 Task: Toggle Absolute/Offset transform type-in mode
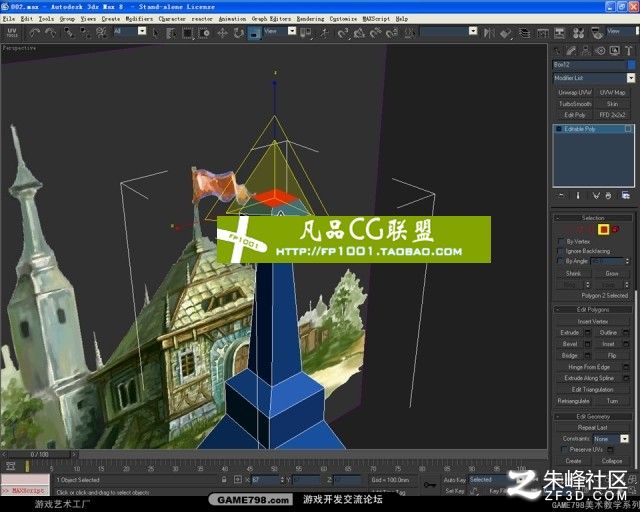coord(238,480)
